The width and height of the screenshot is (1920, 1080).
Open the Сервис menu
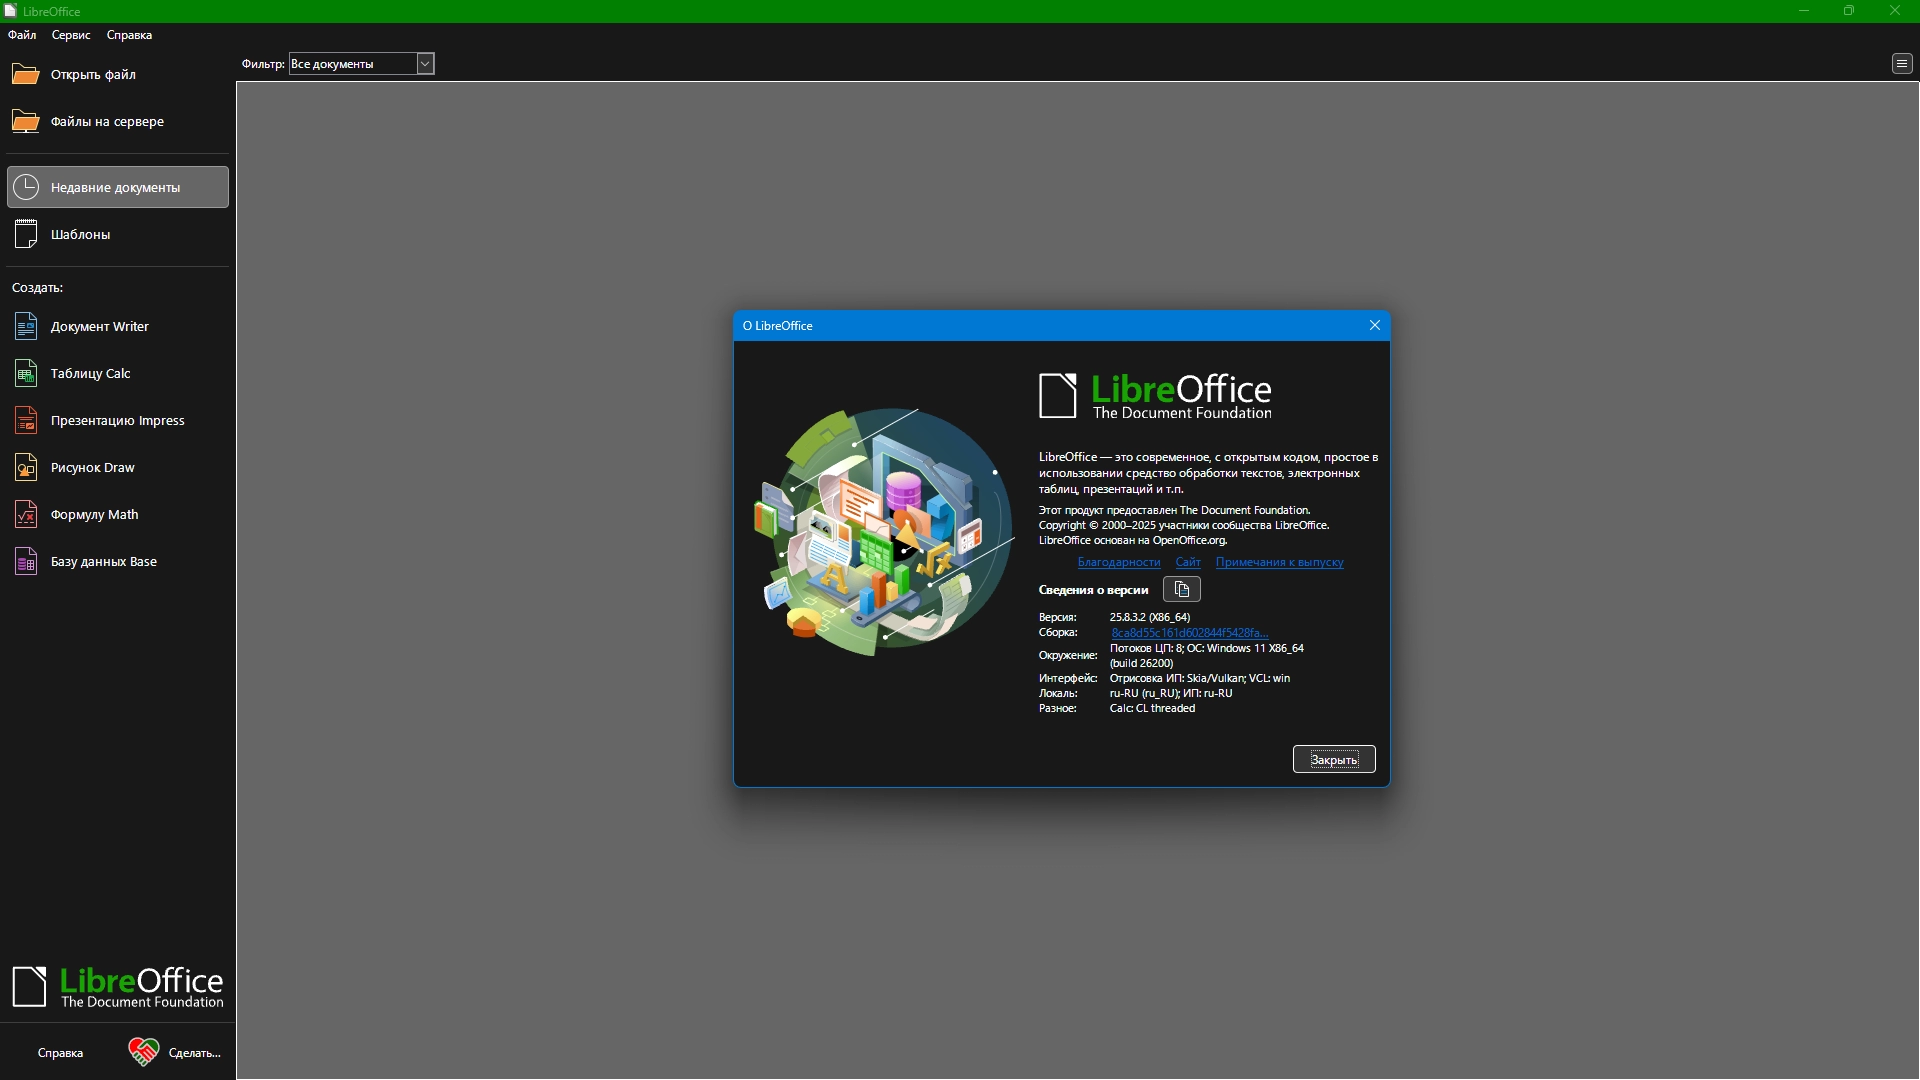[x=71, y=35]
